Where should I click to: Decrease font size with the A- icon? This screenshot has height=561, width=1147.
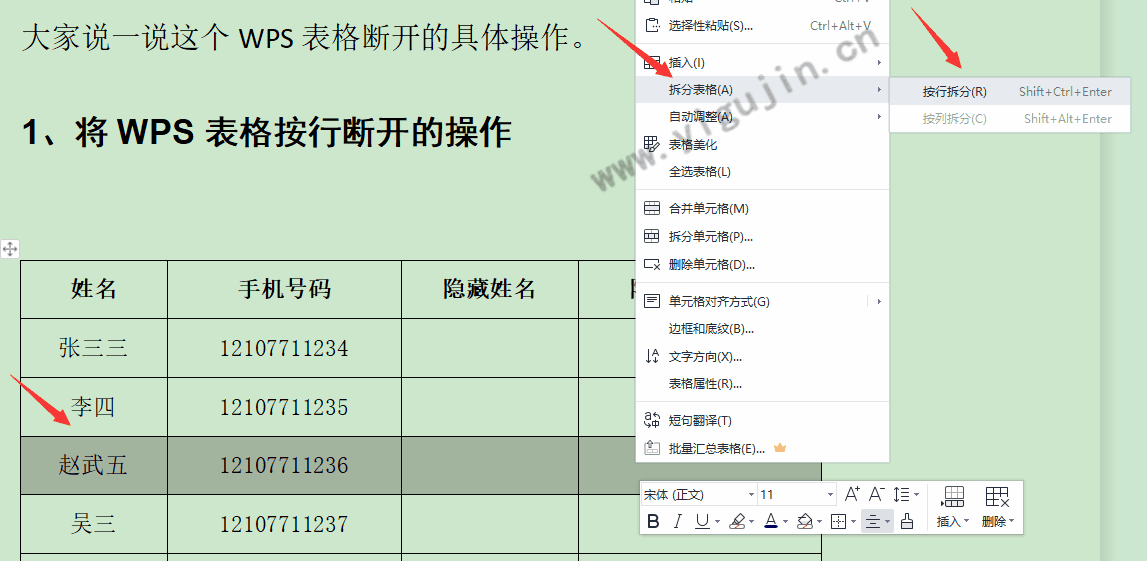coord(878,494)
